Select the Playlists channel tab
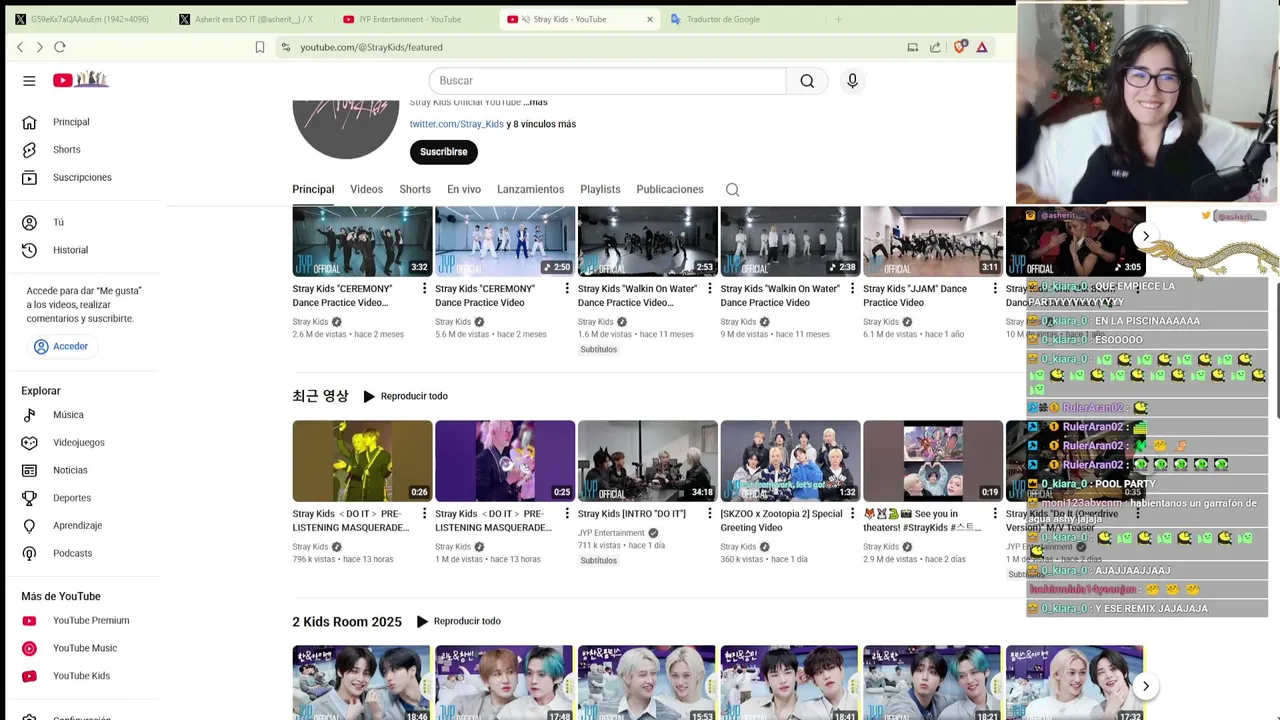Screen dimensions: 1280x720 tap(600, 189)
